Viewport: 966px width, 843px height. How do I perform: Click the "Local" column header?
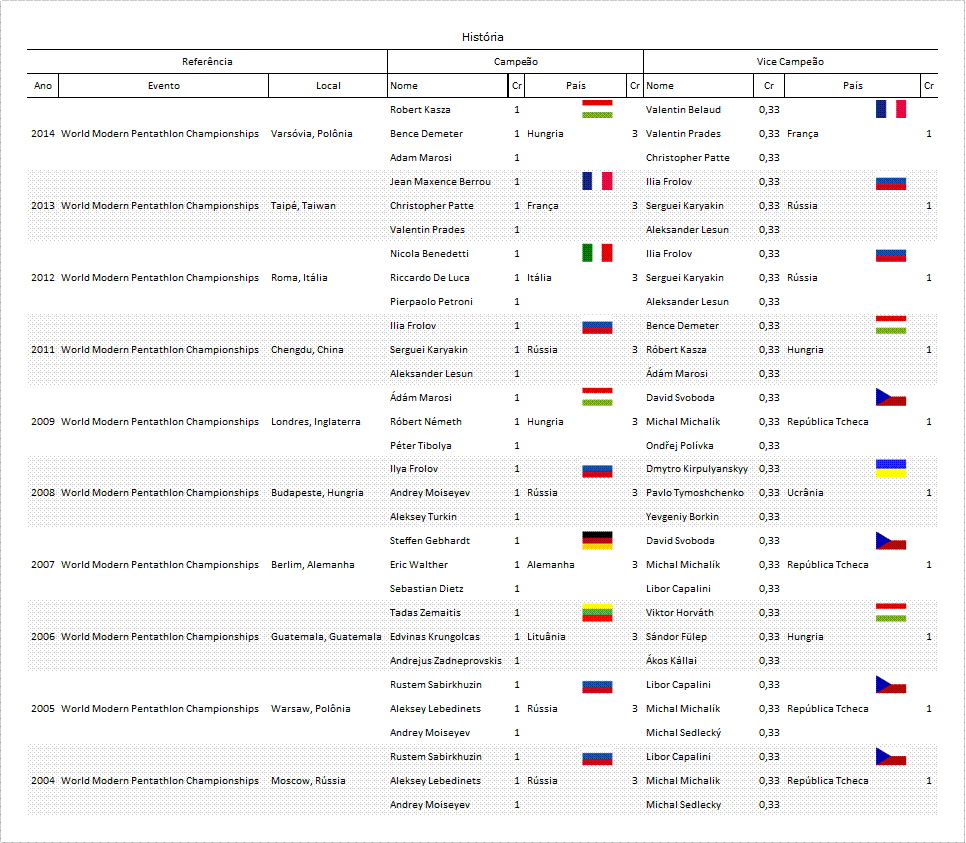[328, 86]
